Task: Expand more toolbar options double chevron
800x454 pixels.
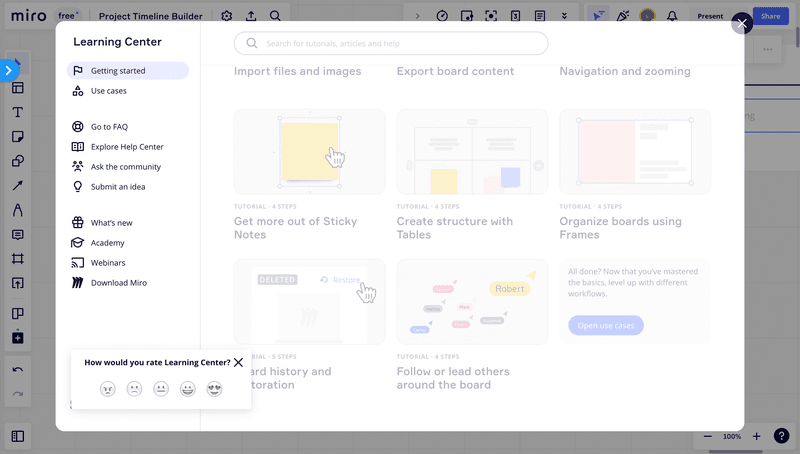Action: coord(565,16)
